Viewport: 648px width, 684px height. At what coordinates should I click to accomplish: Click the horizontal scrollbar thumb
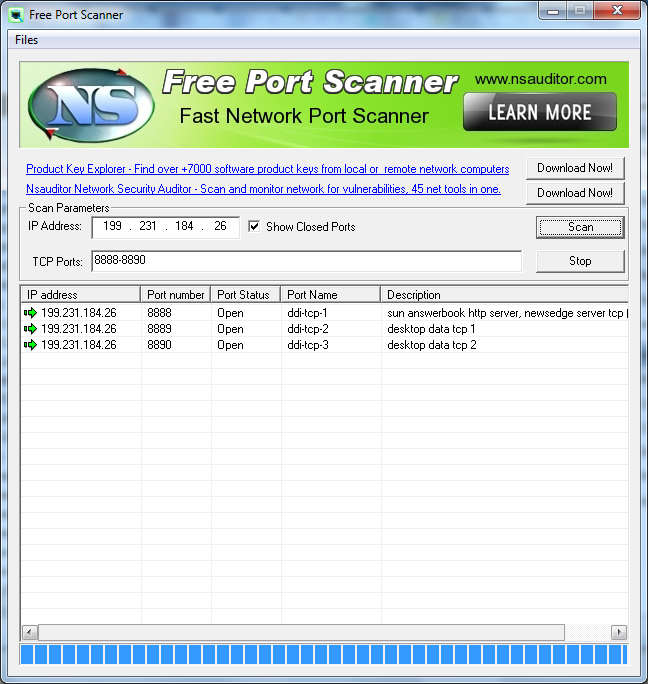point(301,632)
